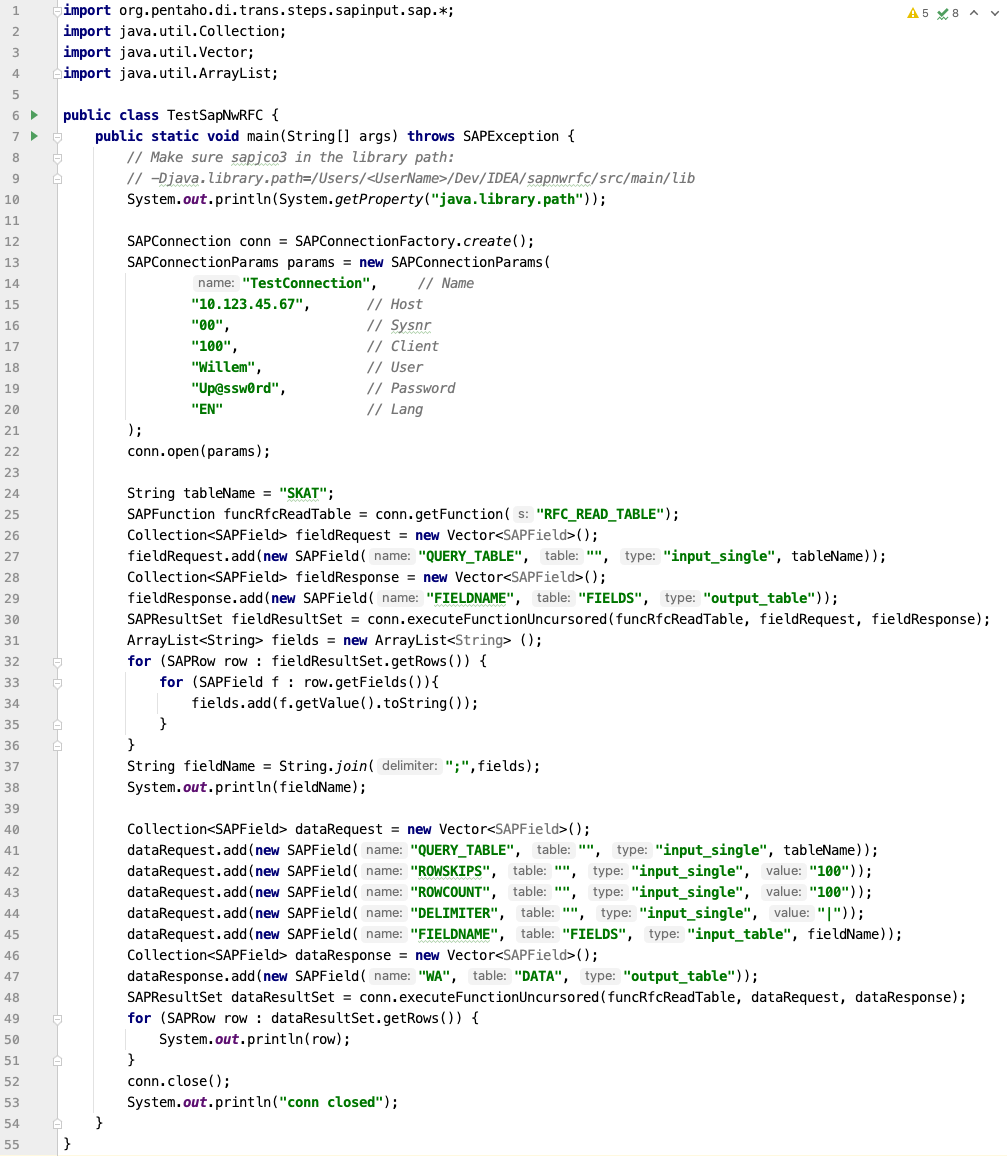Image resolution: width=1007 pixels, height=1156 pixels.
Task: Click executeFunctionUncursored on line 30
Action: point(507,619)
